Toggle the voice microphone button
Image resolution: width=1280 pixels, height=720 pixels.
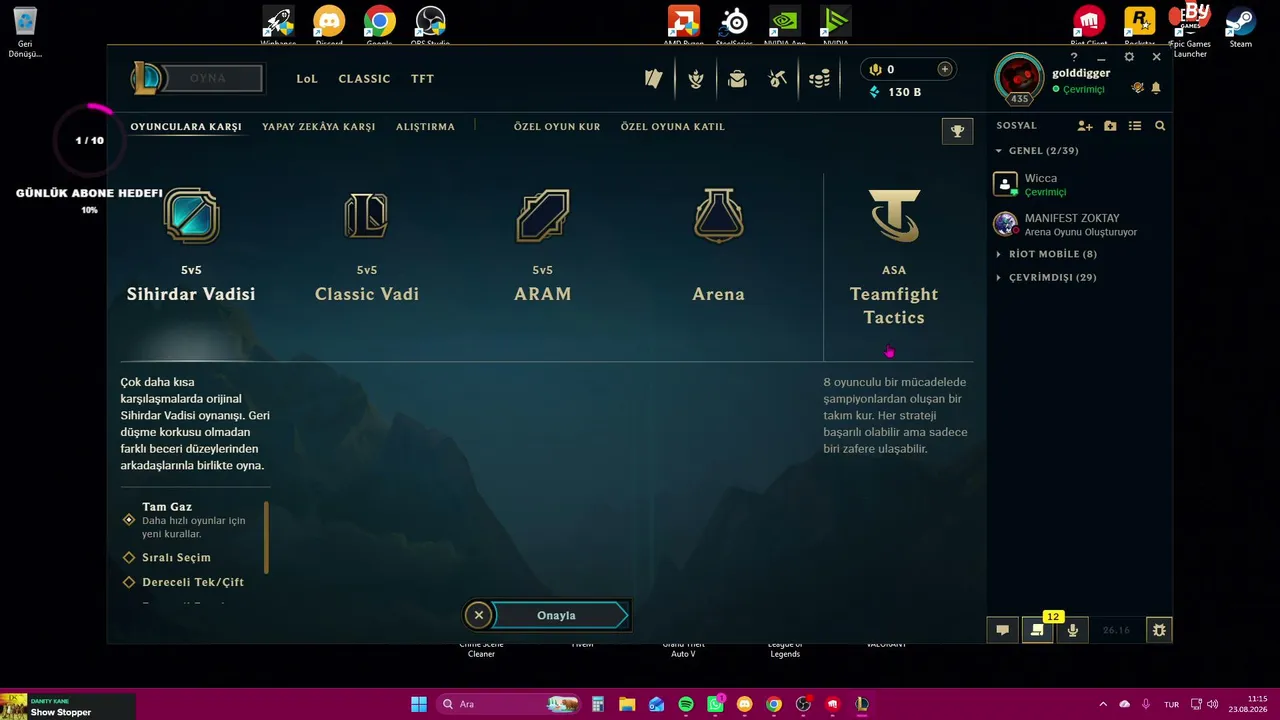tap(1073, 630)
